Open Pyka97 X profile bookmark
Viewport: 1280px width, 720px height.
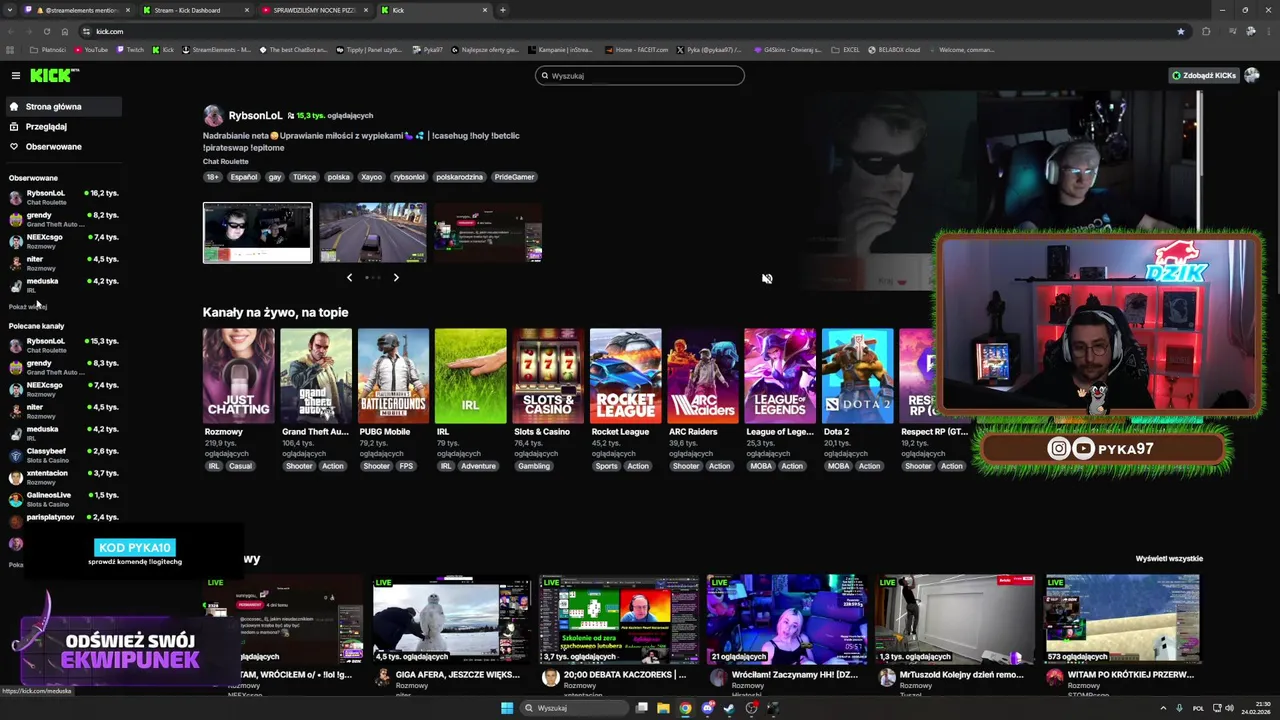(709, 49)
